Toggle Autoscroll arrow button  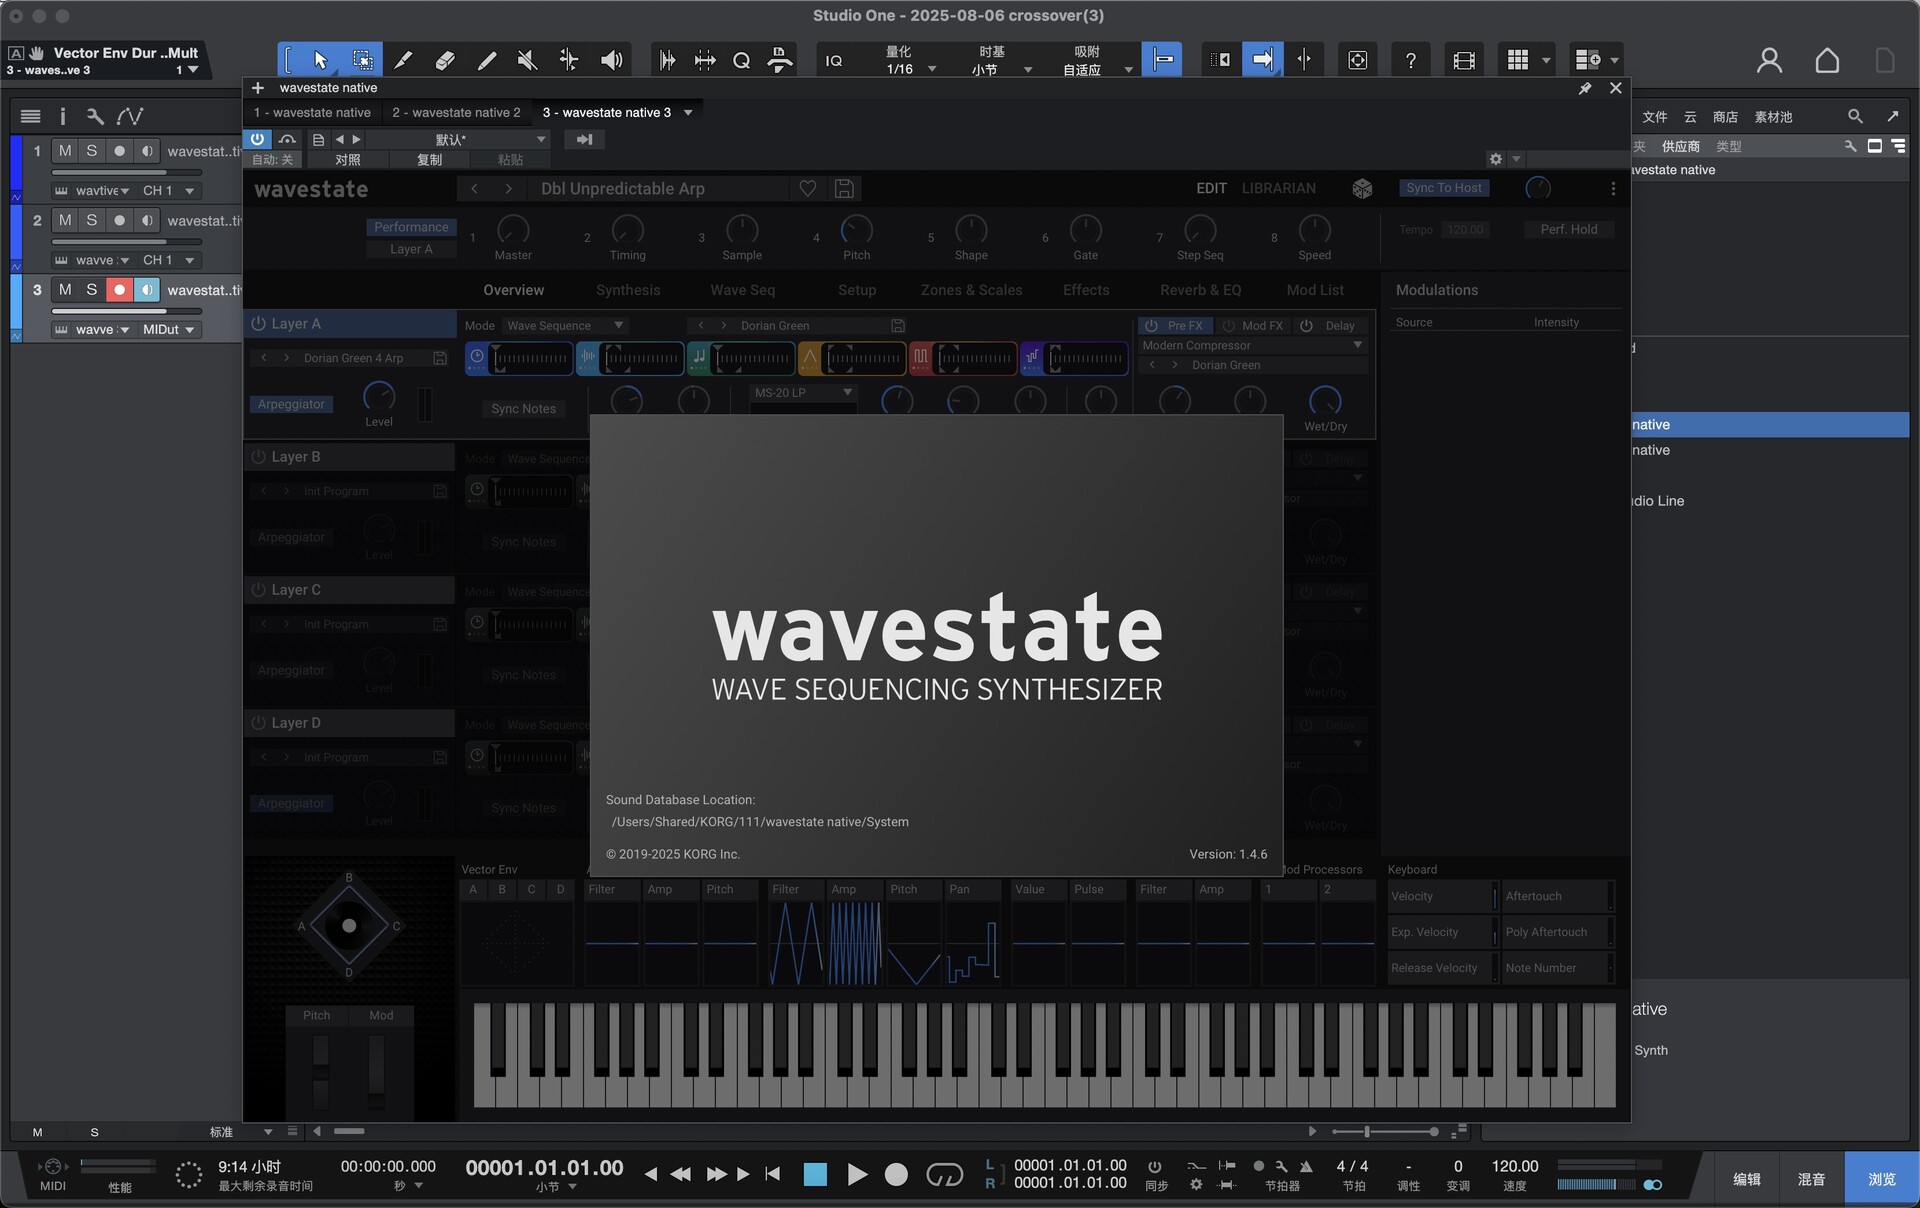click(x=1263, y=60)
